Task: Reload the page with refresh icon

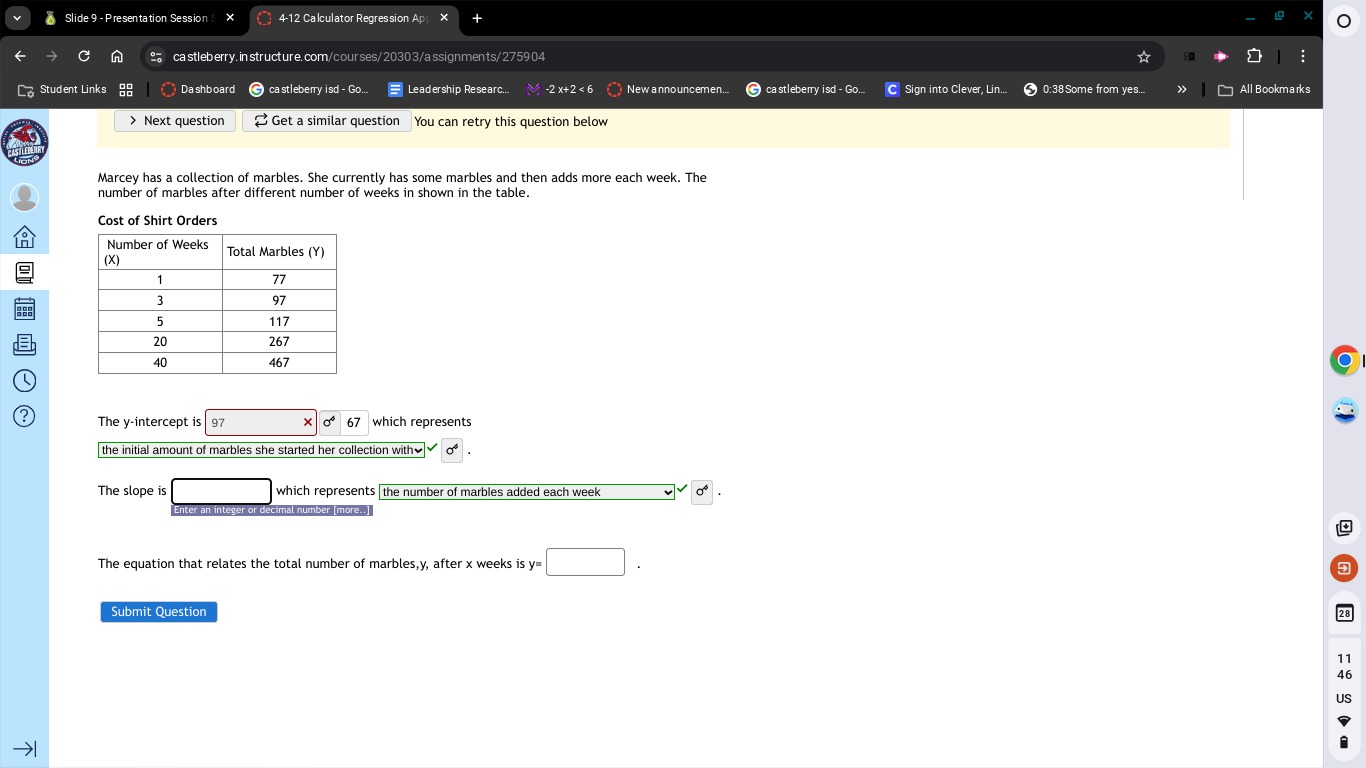Action: pyautogui.click(x=84, y=56)
